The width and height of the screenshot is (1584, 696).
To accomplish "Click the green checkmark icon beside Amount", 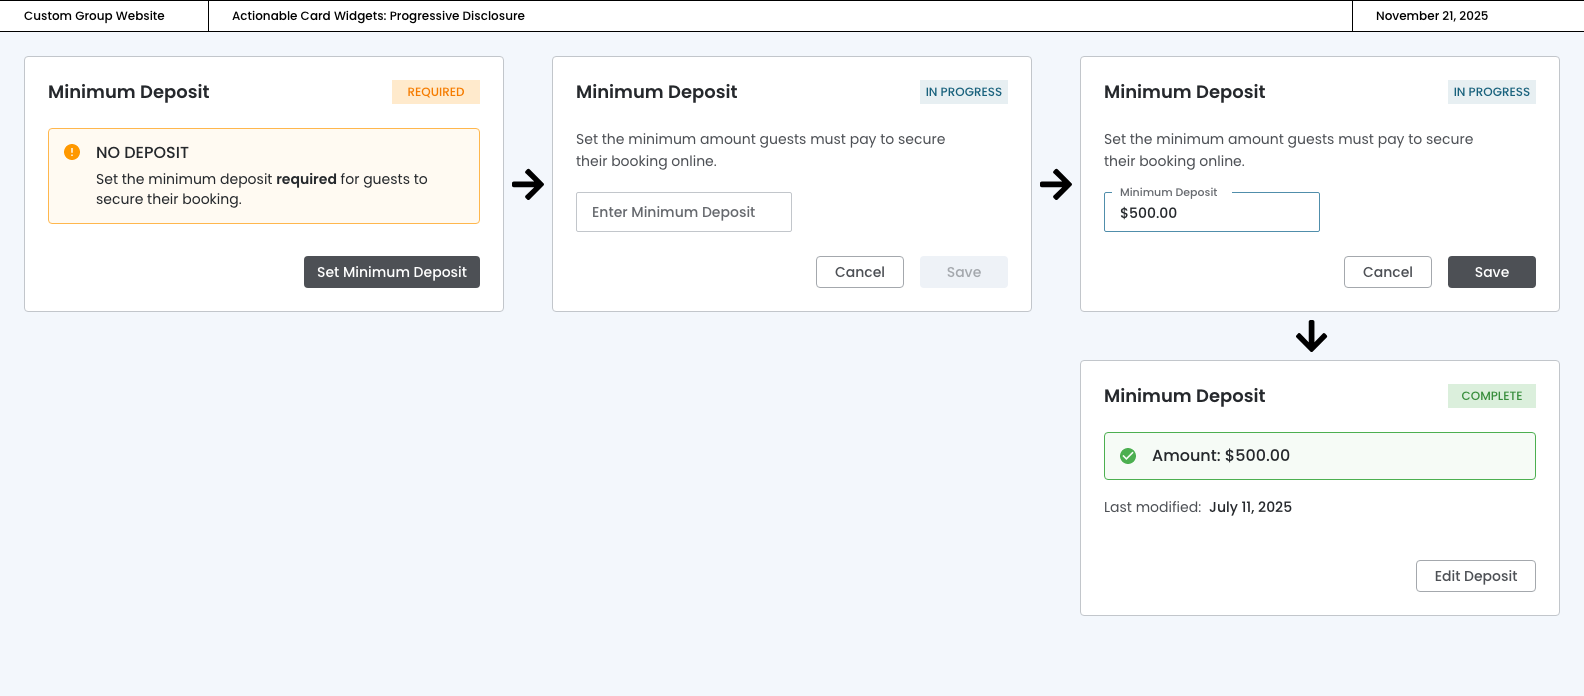I will point(1128,456).
